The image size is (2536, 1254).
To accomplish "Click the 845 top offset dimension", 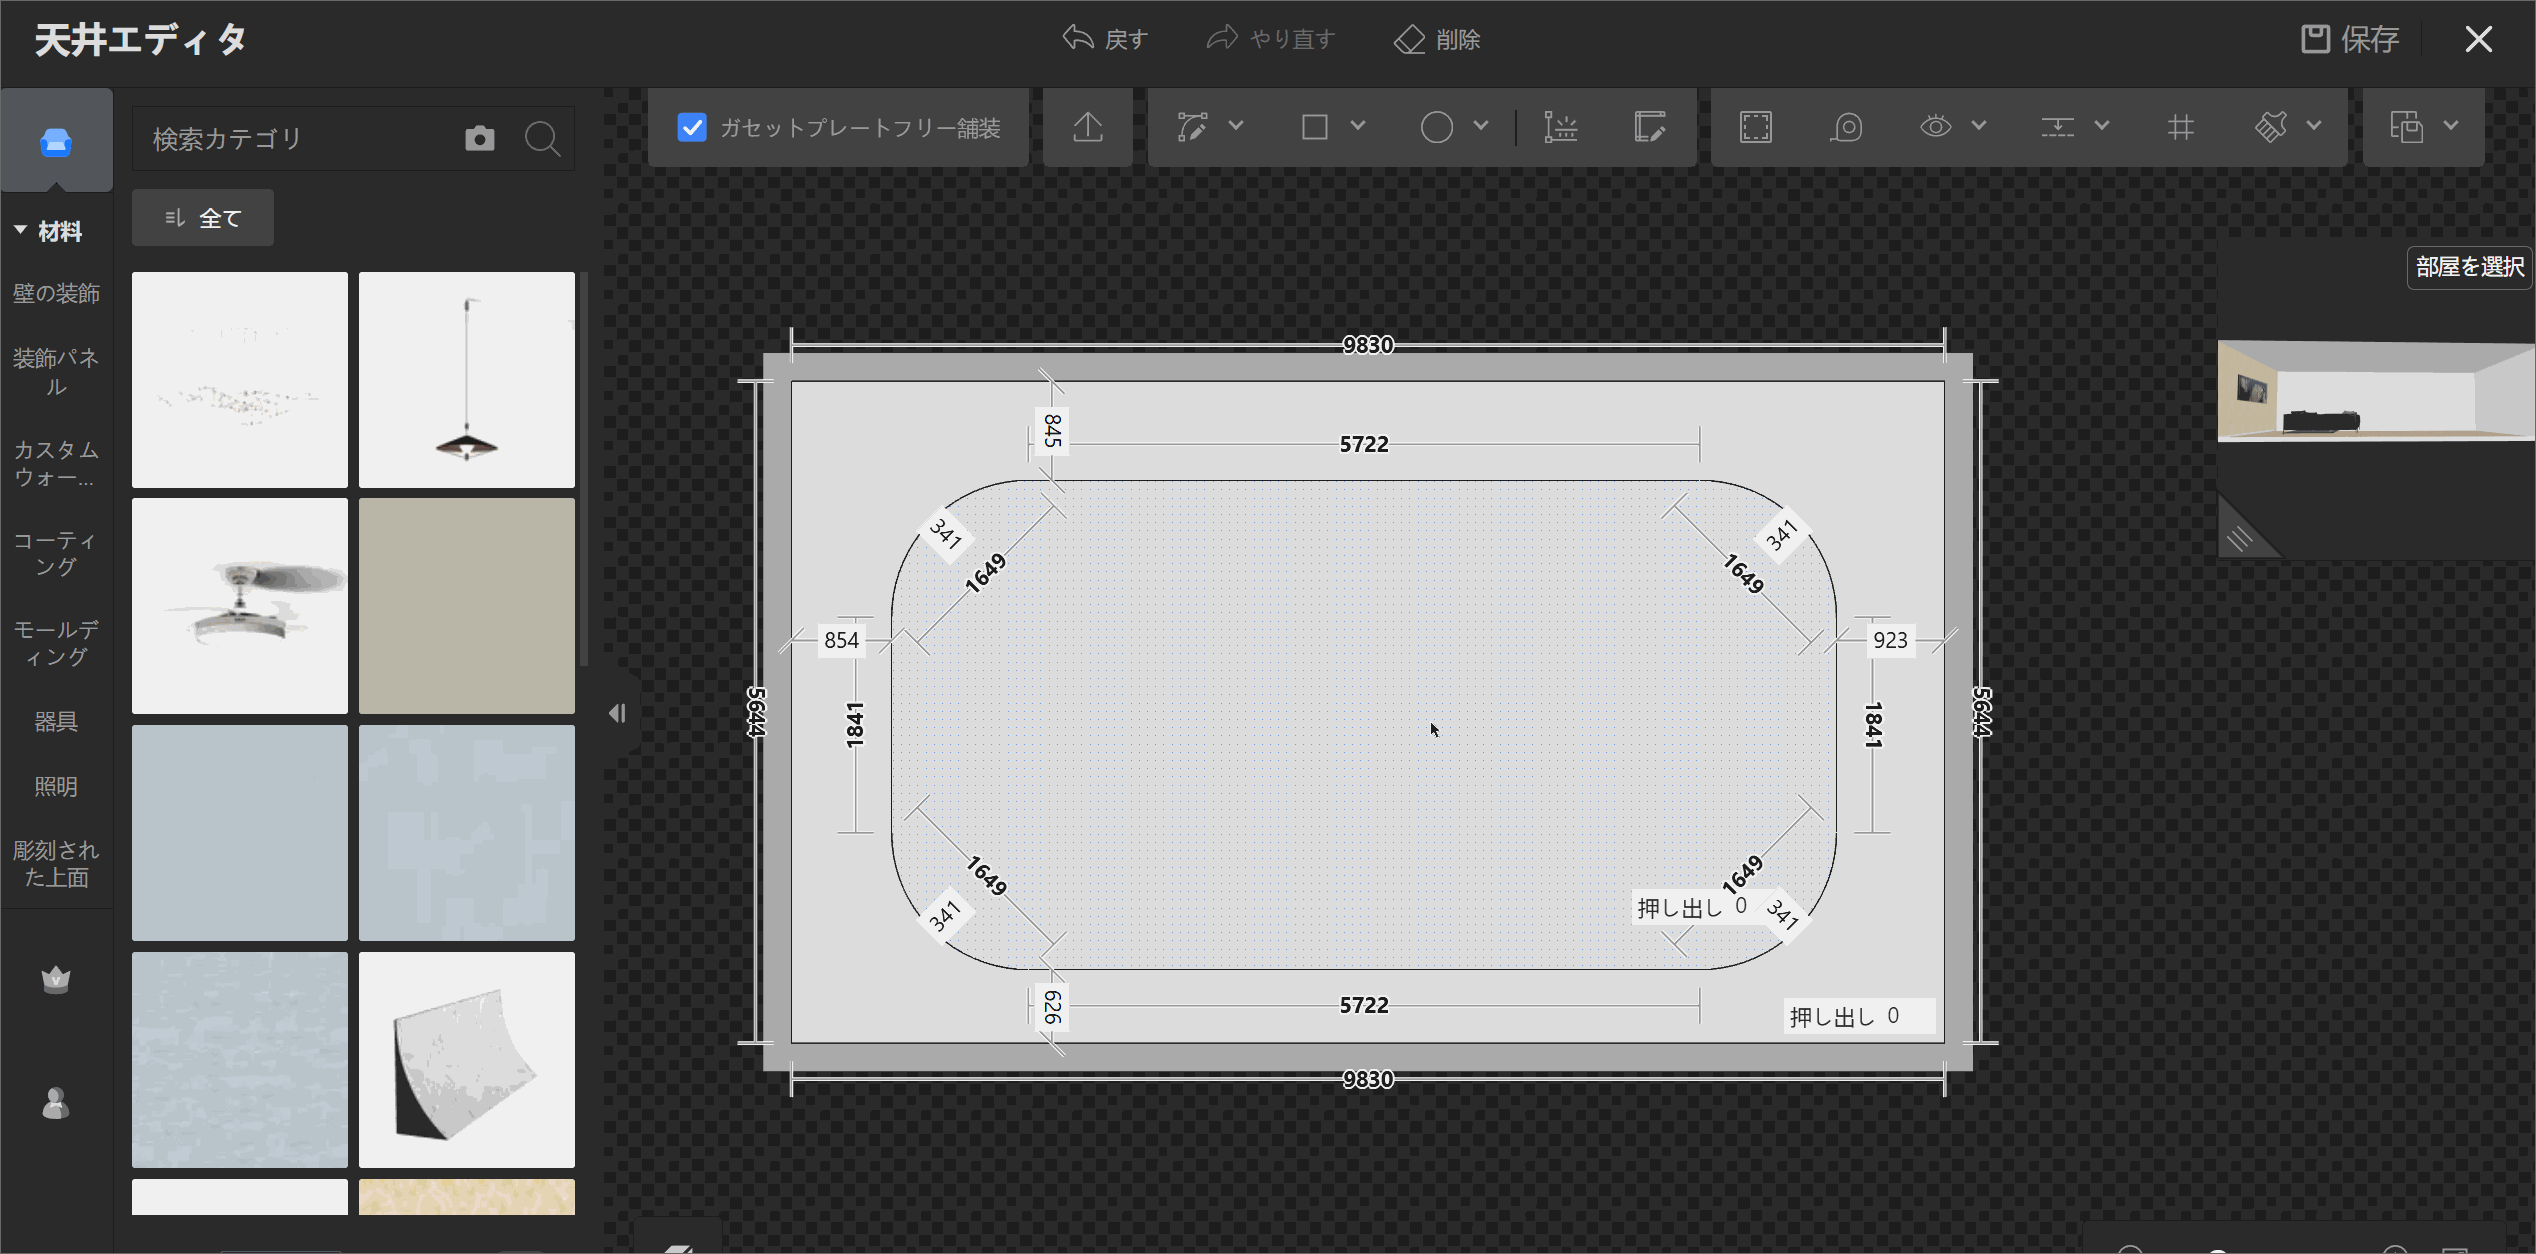I will click(1052, 431).
